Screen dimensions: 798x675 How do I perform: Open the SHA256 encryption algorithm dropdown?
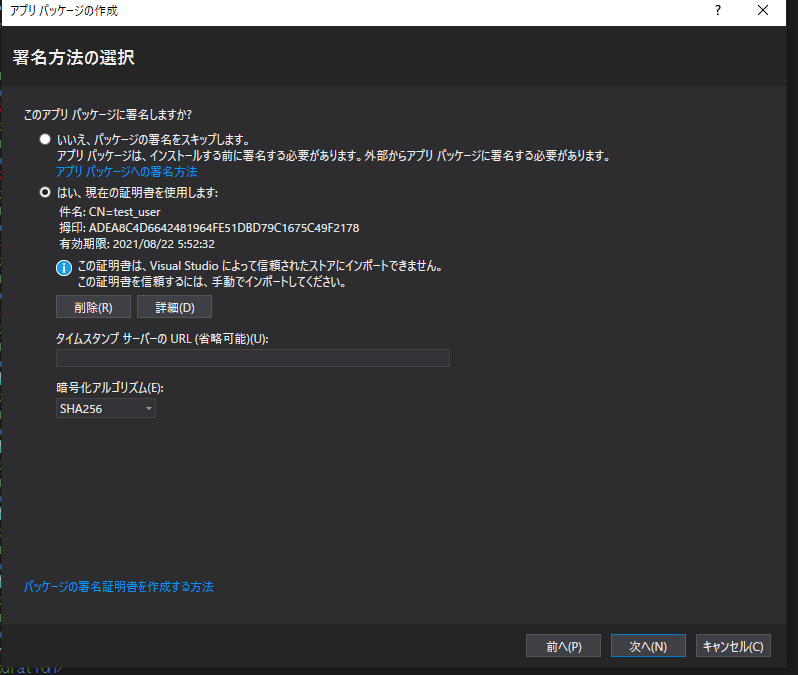(106, 408)
